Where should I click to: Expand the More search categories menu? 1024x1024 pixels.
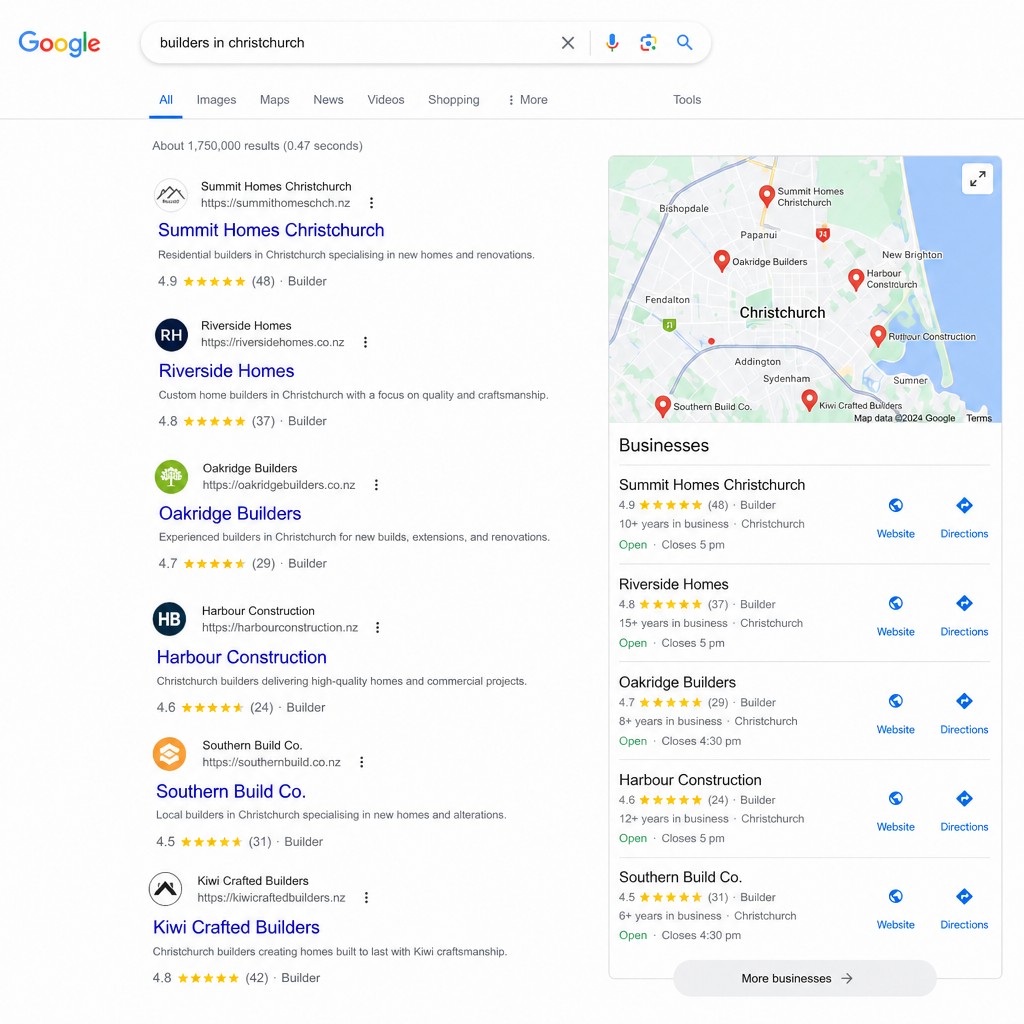point(528,100)
